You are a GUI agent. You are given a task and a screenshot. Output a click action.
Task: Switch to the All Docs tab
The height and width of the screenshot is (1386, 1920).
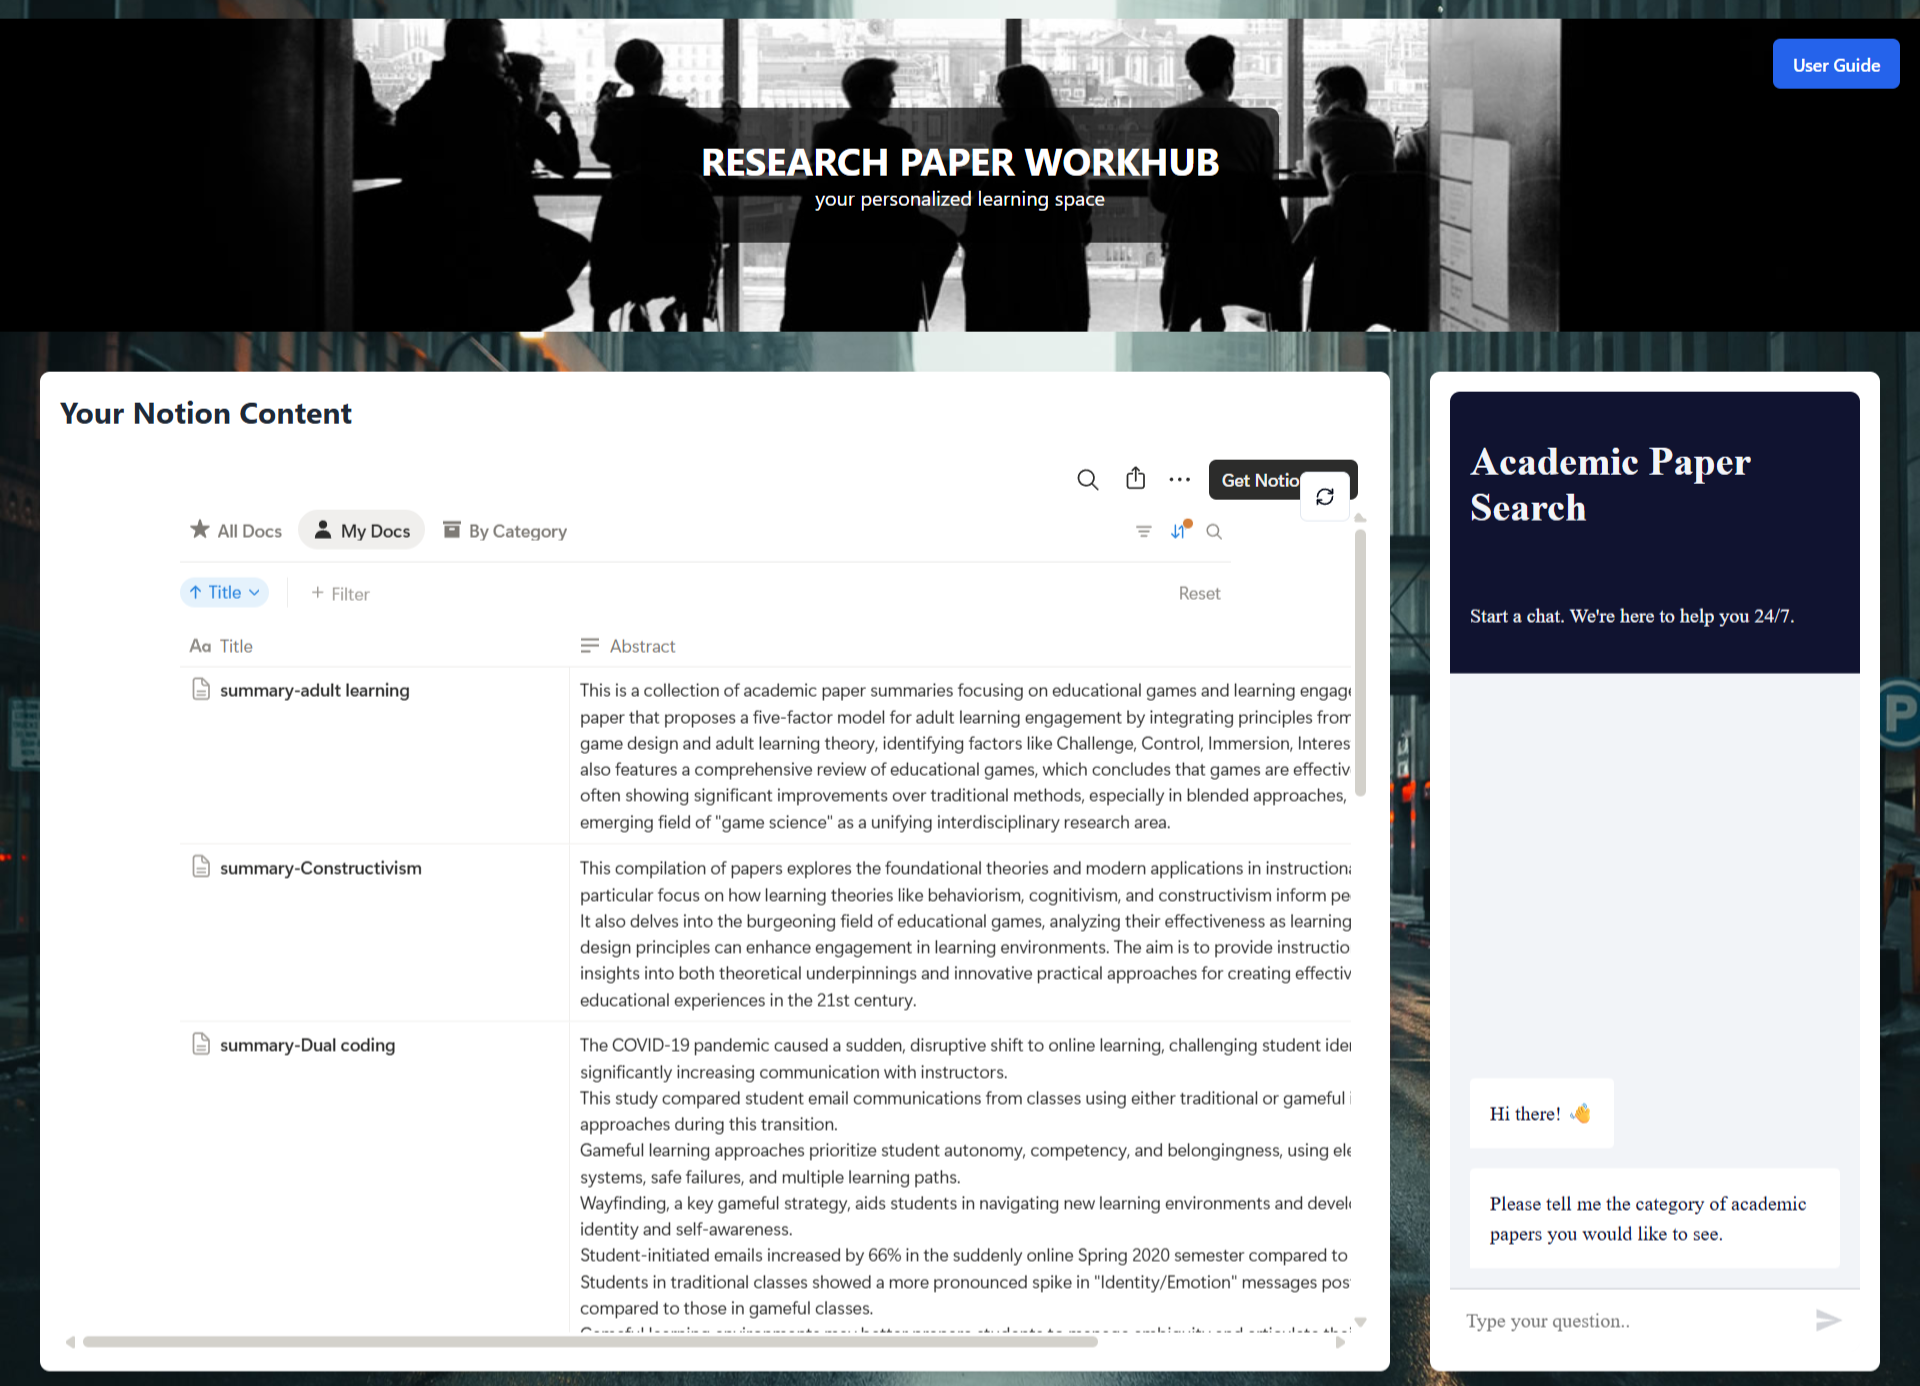click(237, 531)
